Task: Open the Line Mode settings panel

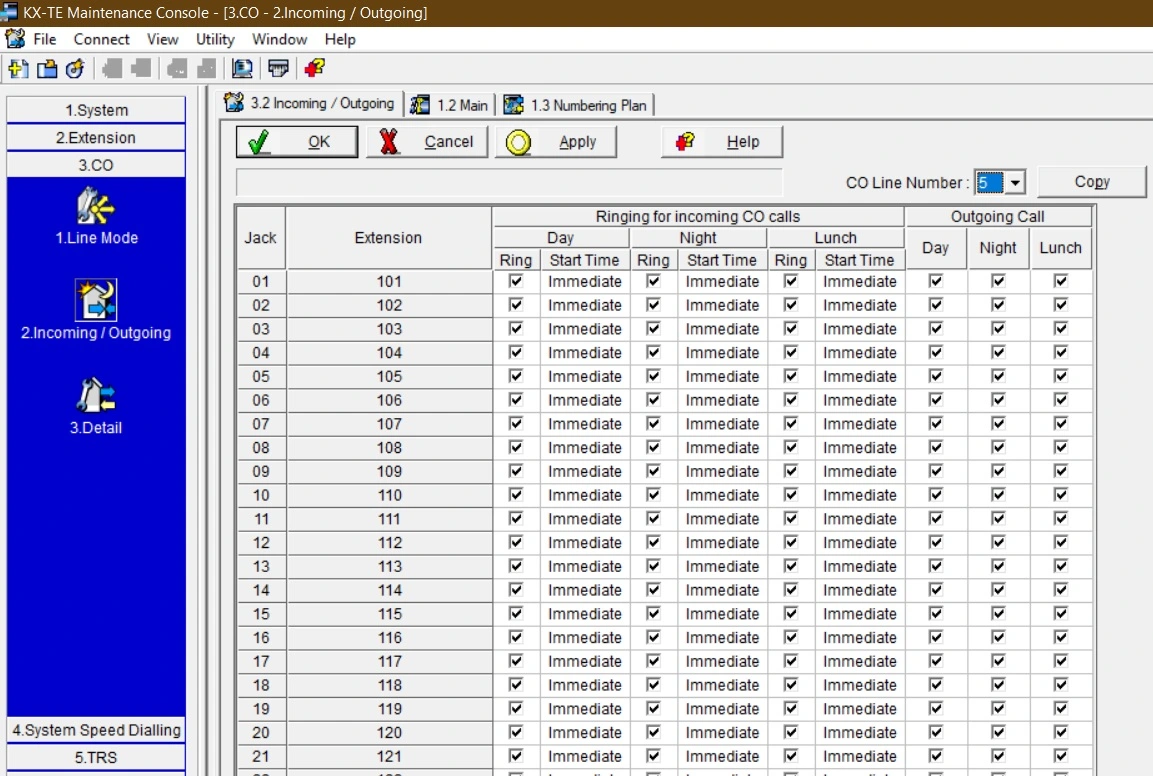Action: tap(96, 220)
